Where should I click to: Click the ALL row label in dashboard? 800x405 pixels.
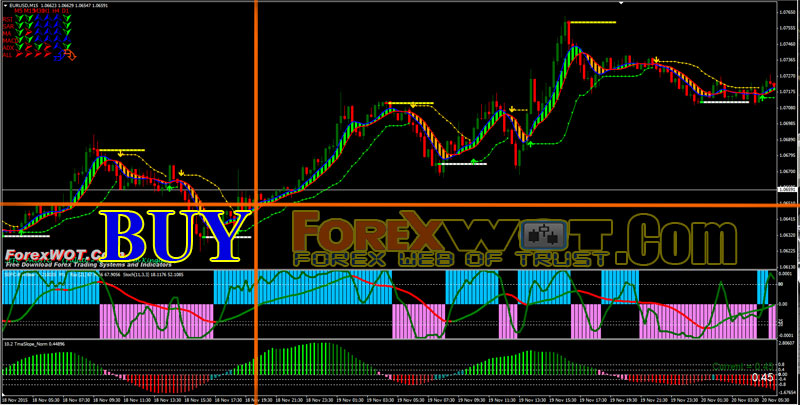[7, 55]
